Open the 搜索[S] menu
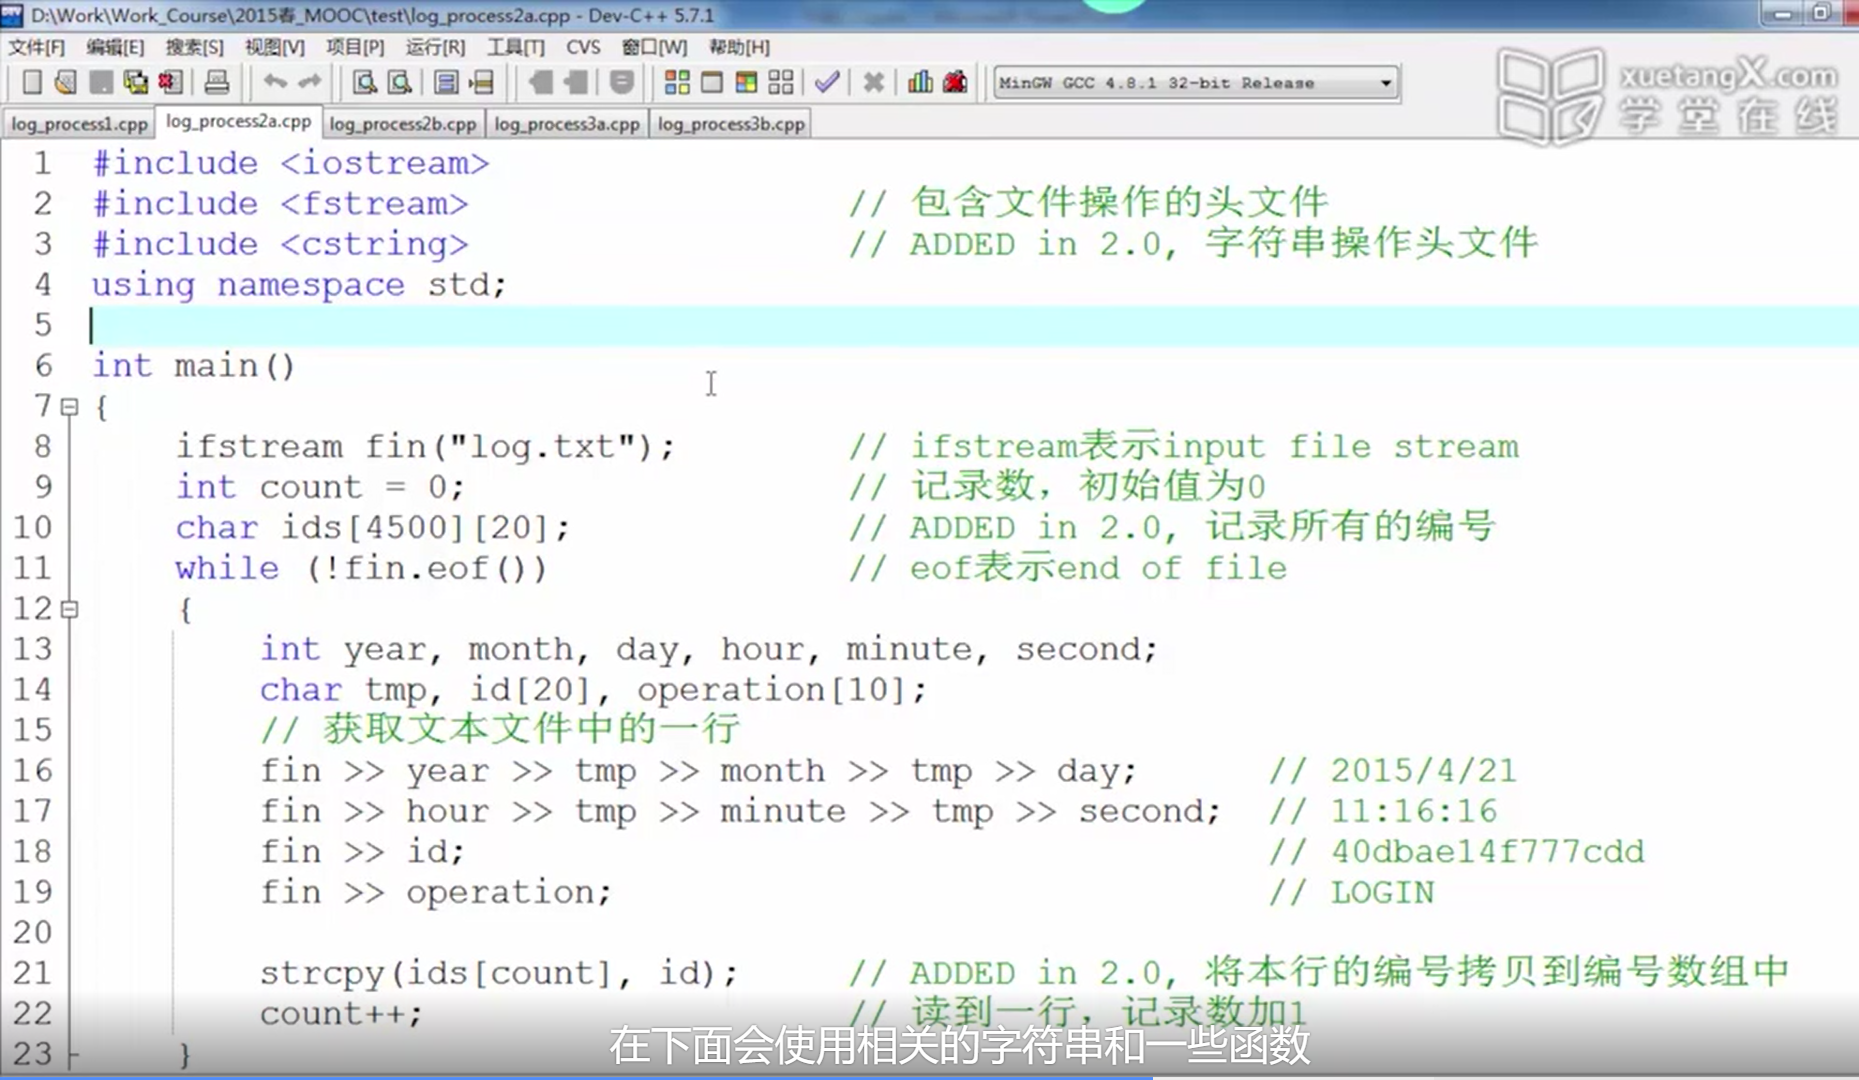Viewport: 1859px width, 1080px height. coord(194,47)
